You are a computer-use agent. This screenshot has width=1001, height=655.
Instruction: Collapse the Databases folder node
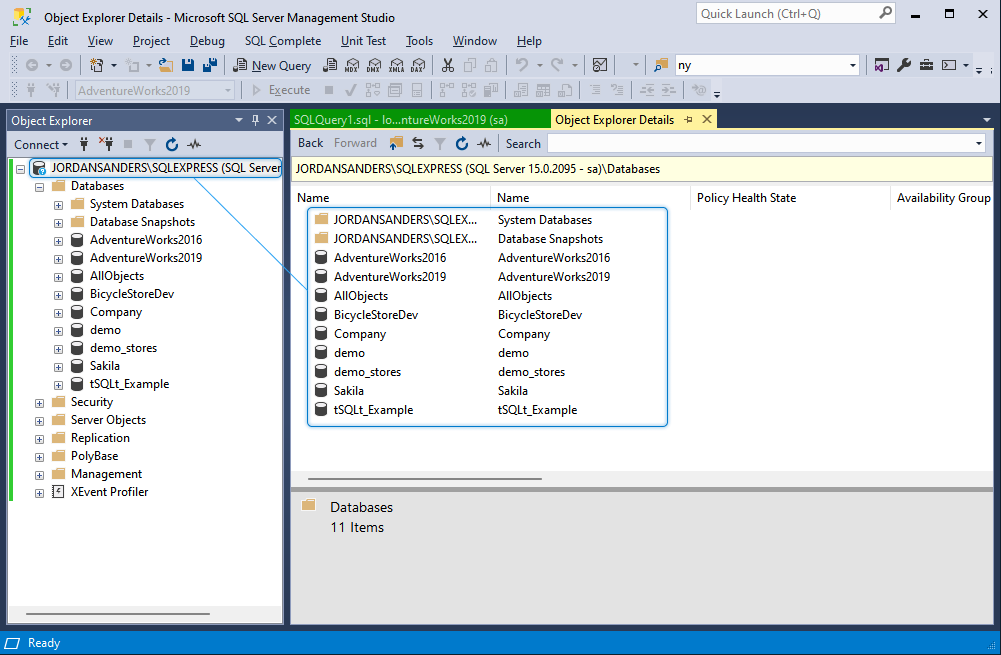point(40,187)
